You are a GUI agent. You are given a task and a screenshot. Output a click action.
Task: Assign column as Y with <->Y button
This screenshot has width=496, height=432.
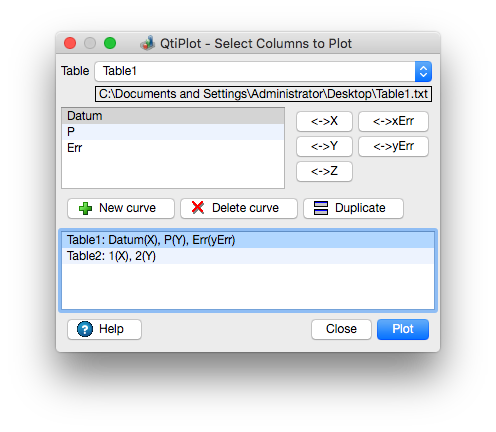coord(324,146)
